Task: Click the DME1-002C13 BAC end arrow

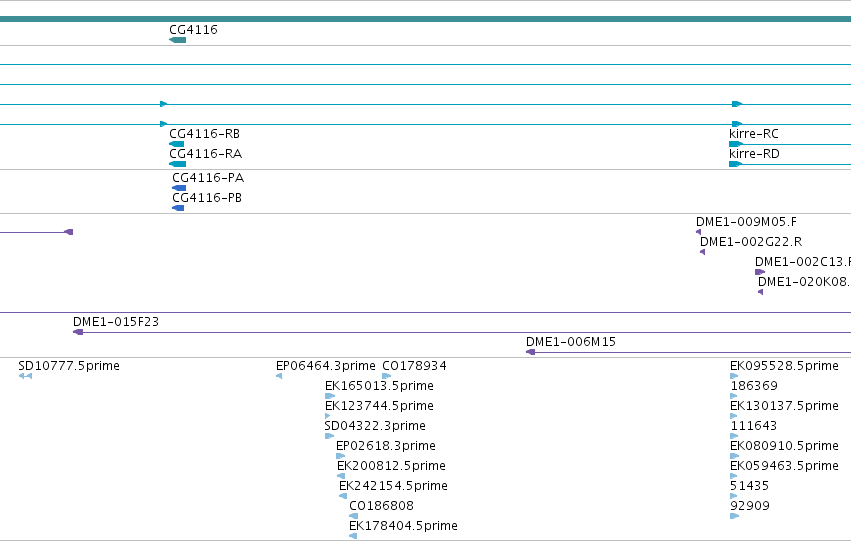Action: (x=760, y=272)
